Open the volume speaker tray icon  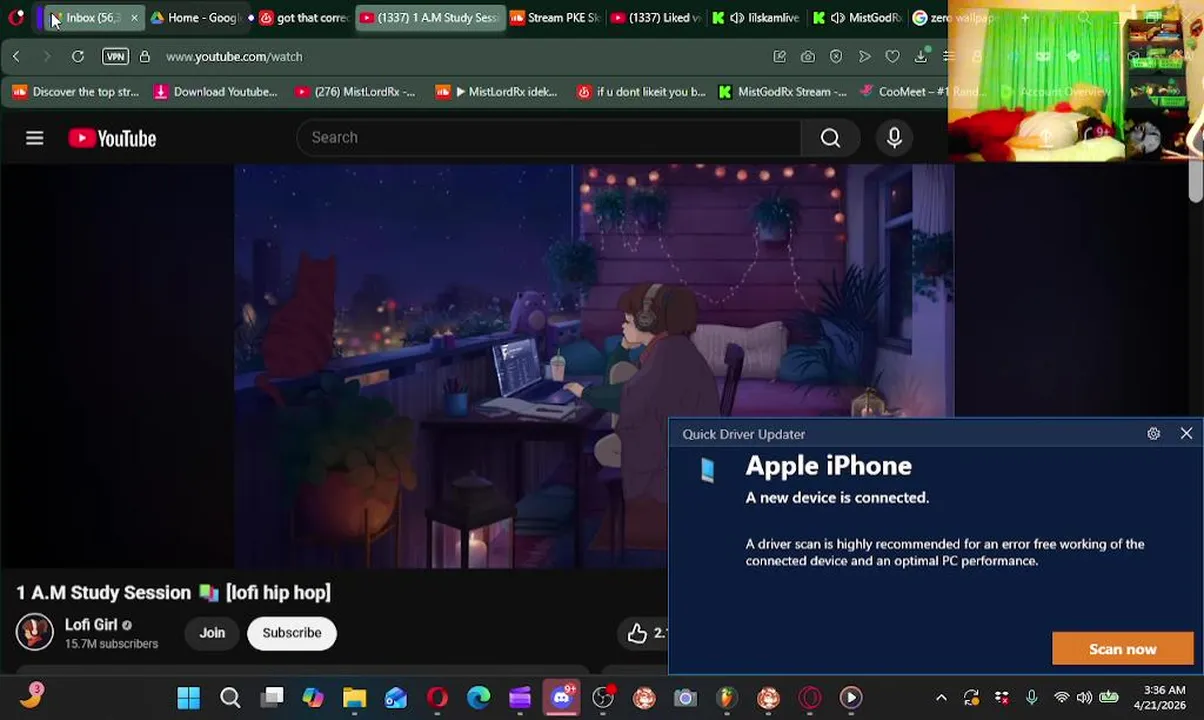click(x=1086, y=698)
